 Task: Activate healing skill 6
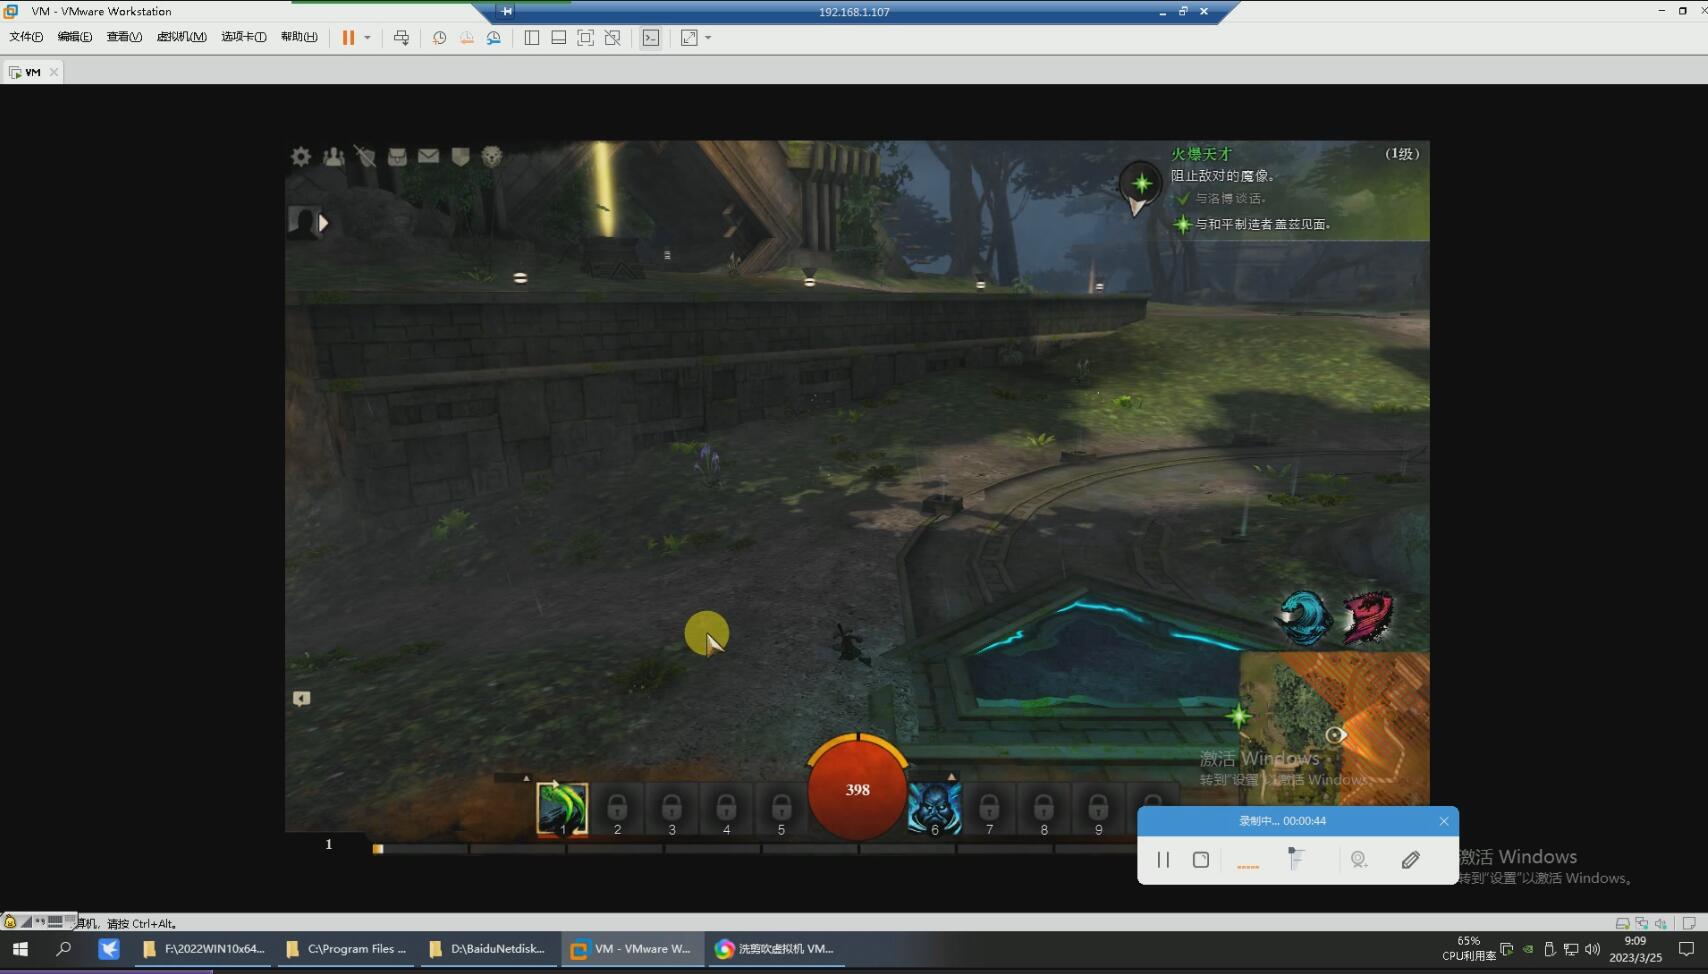(935, 808)
